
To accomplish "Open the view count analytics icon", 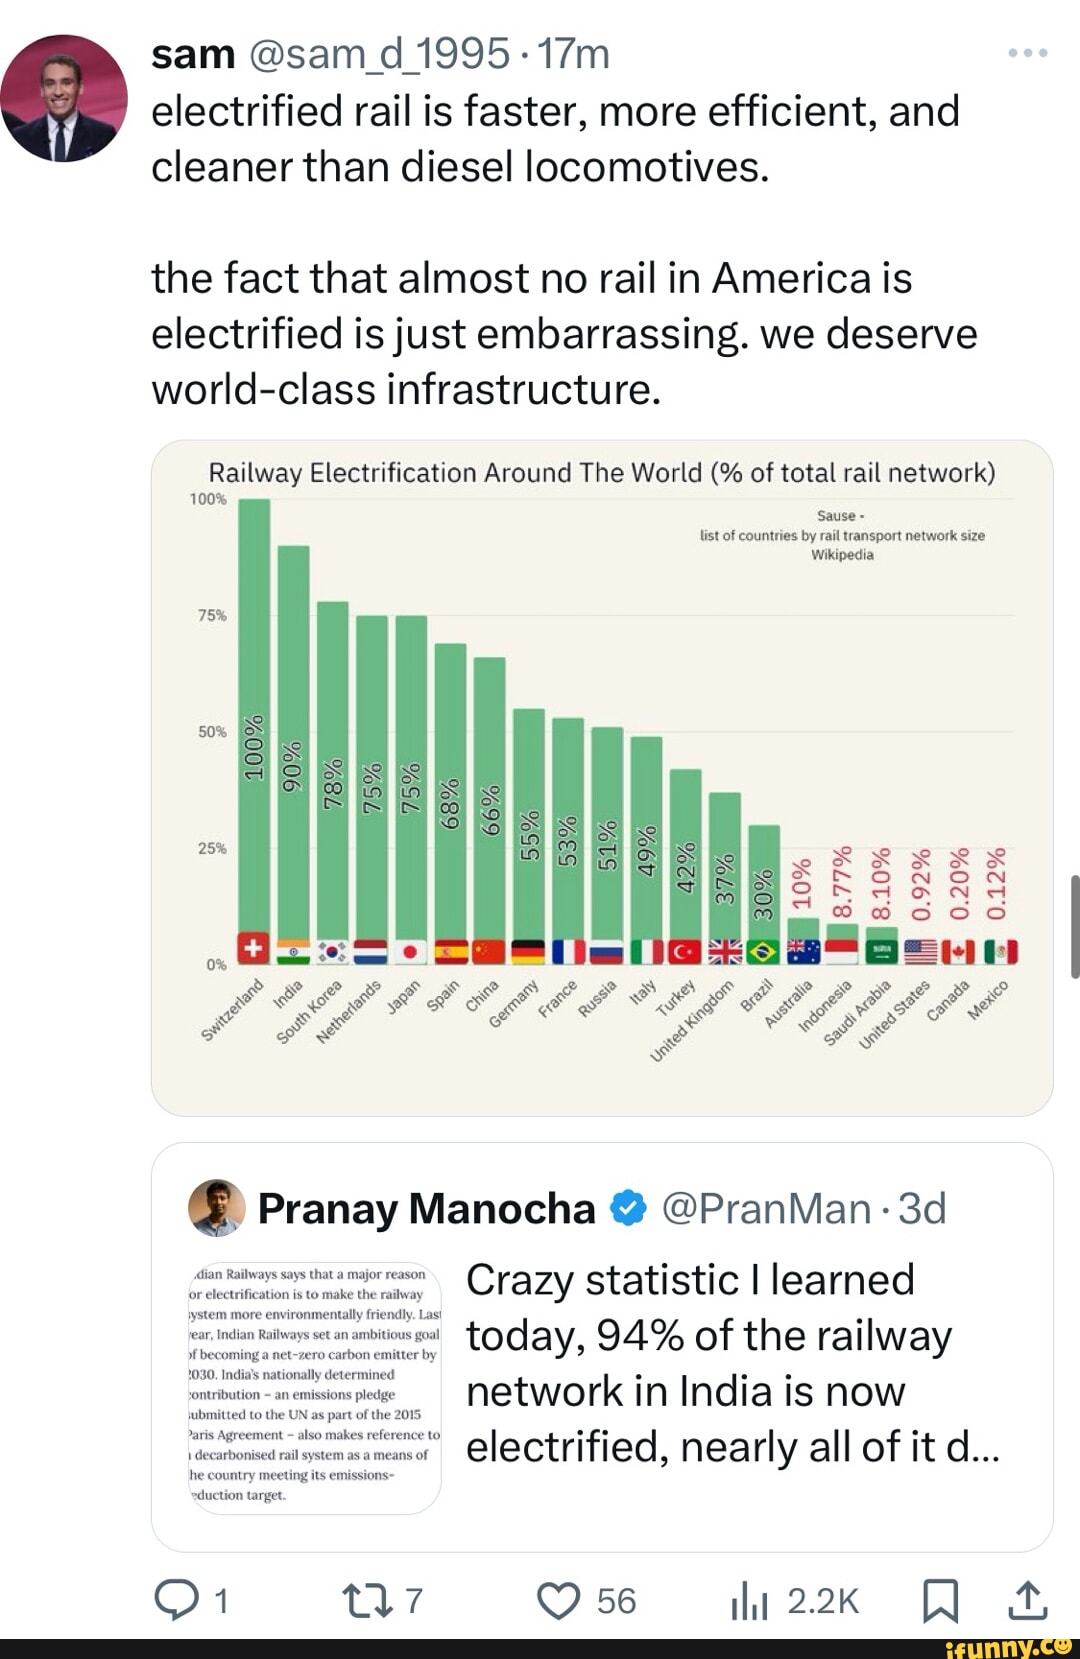I will tap(749, 1600).
